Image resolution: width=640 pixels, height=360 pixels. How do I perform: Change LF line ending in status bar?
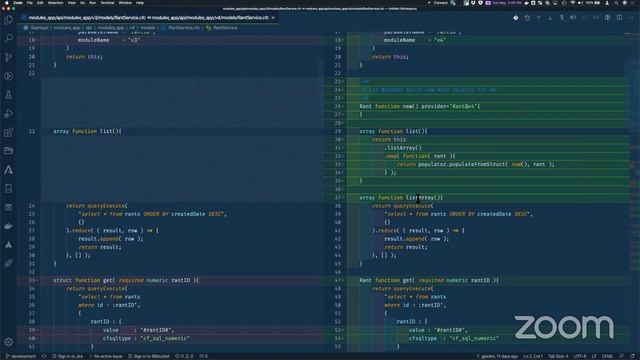(594, 356)
